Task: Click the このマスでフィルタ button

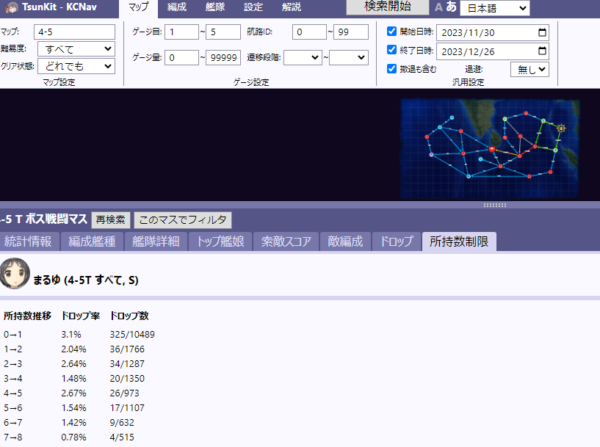Action: 184,219
